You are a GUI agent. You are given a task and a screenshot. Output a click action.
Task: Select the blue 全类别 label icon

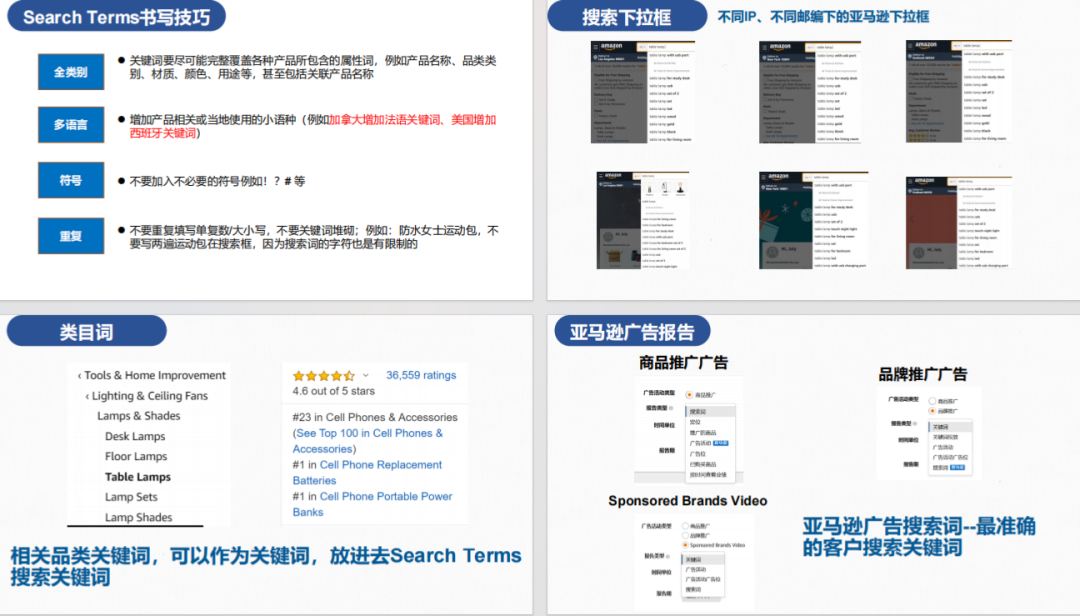[71, 71]
